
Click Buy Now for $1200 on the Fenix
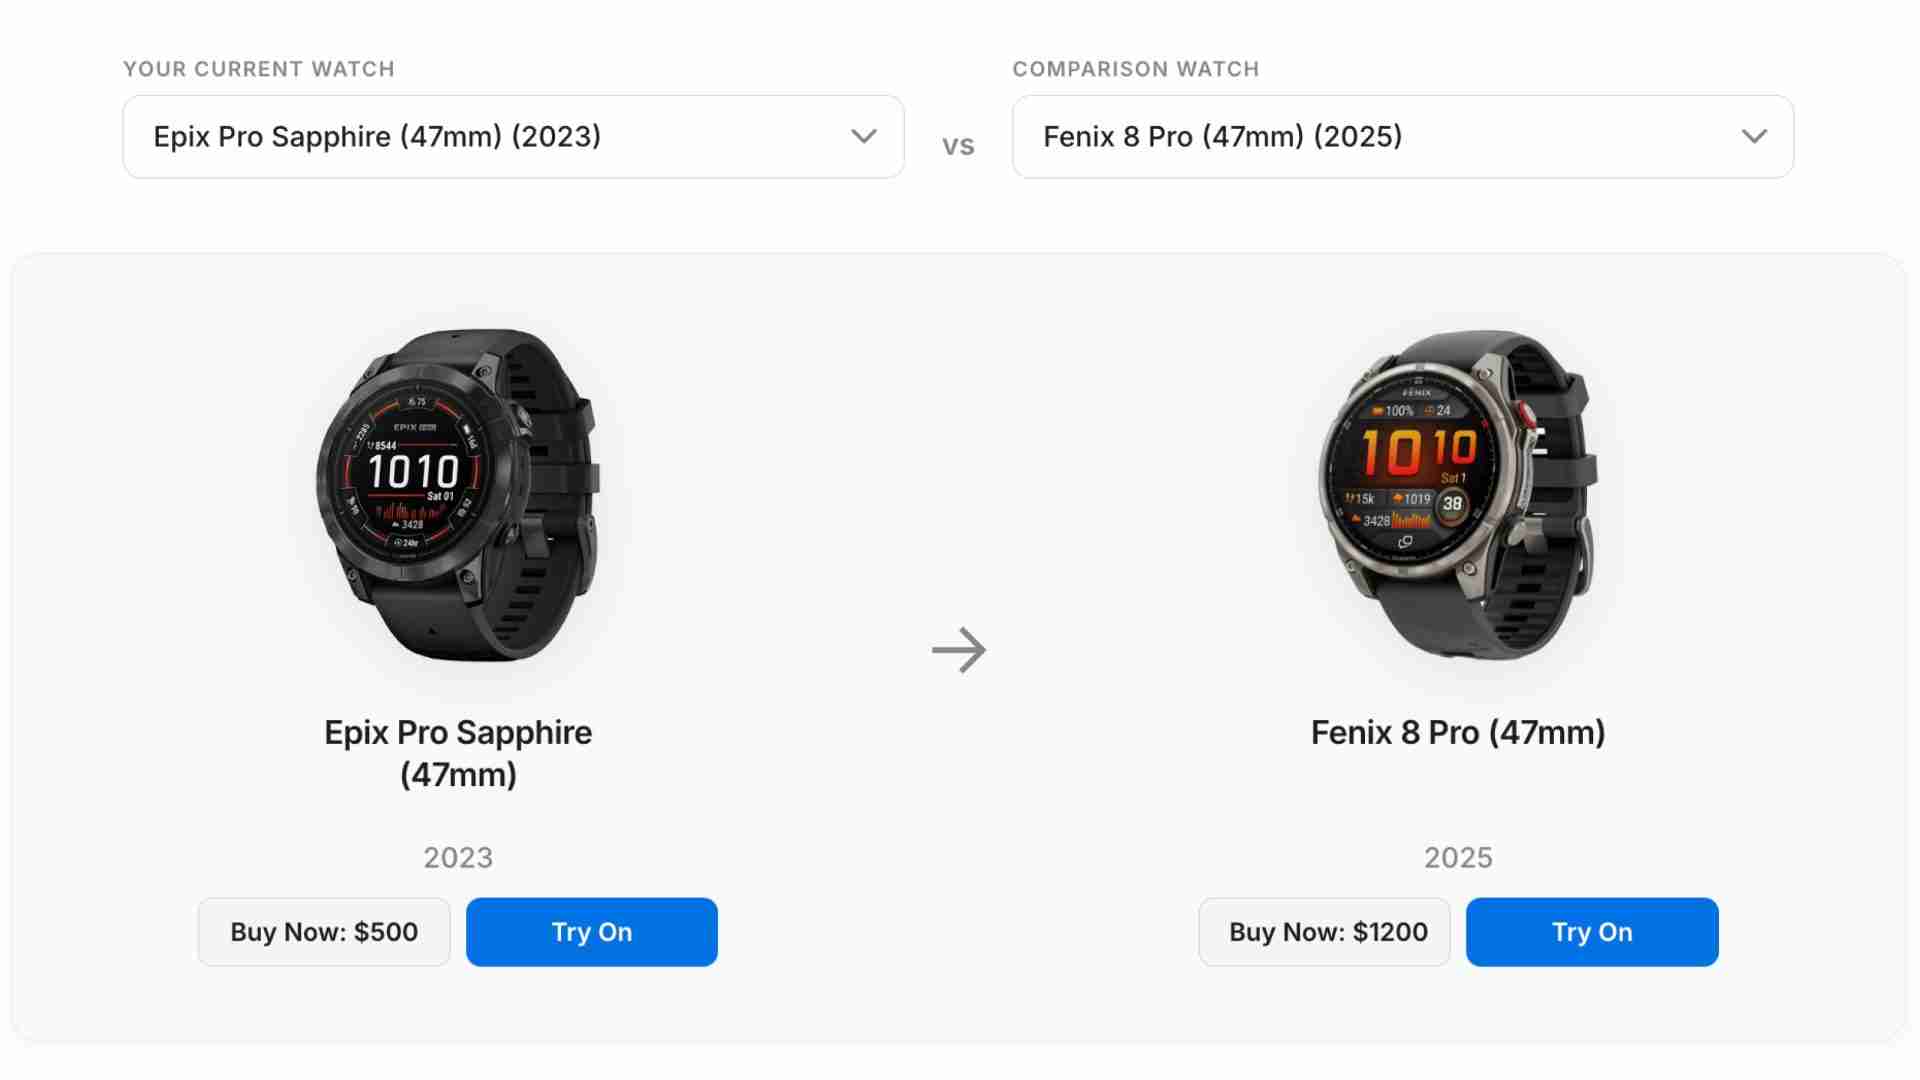click(1324, 931)
